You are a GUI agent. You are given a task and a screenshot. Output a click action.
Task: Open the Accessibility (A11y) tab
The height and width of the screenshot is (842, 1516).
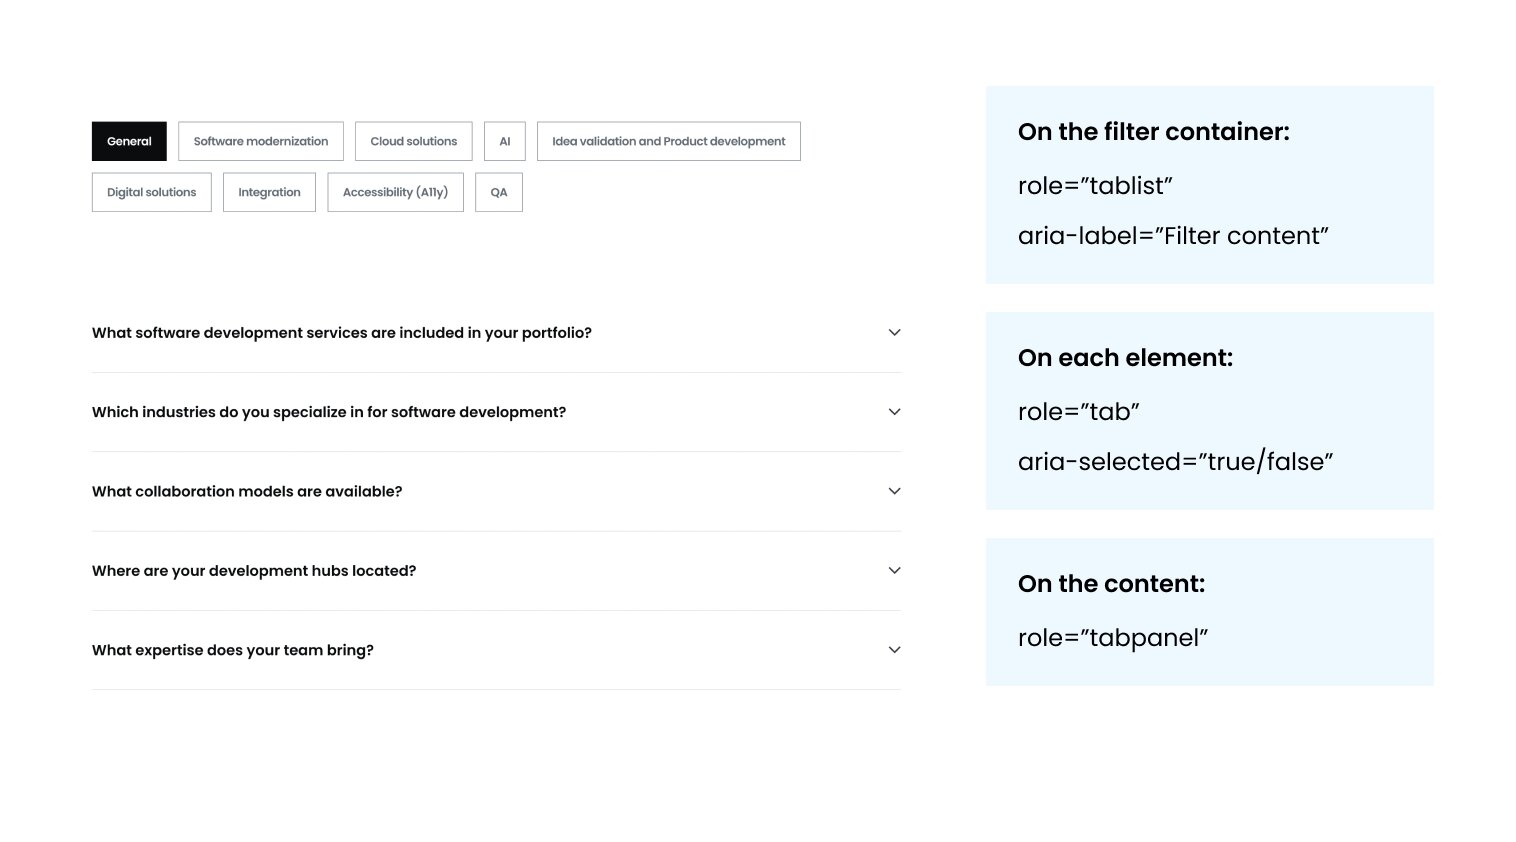(395, 192)
